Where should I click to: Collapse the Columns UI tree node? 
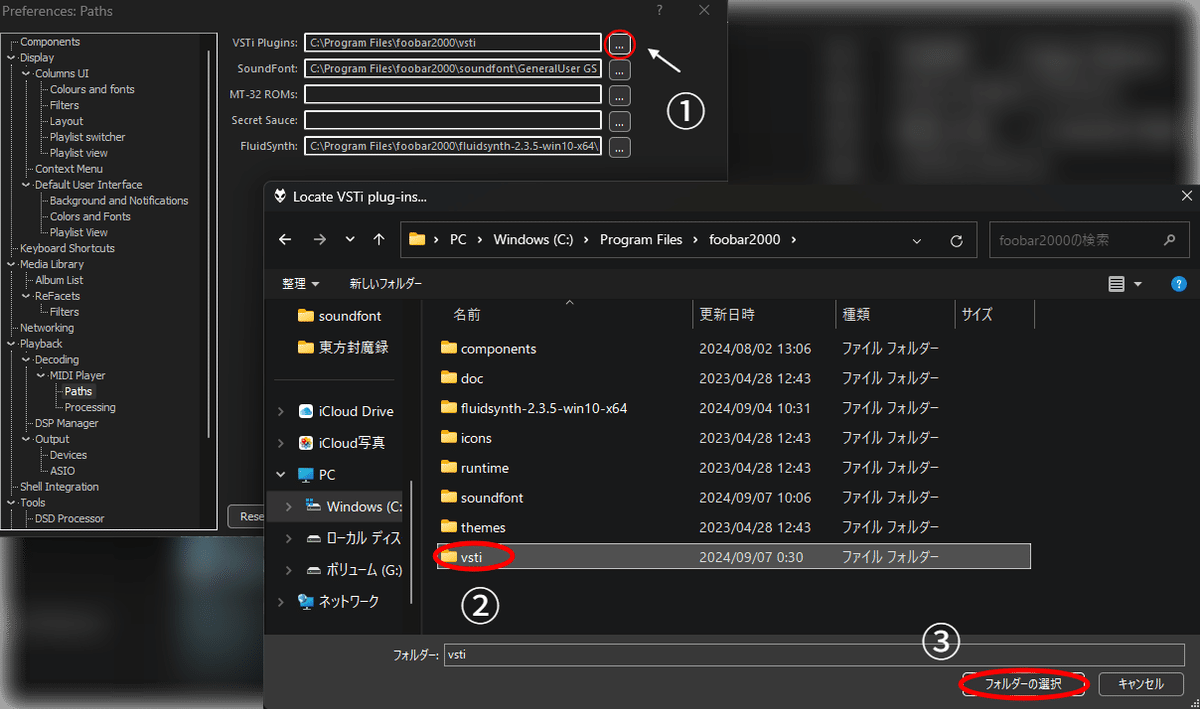(27, 74)
